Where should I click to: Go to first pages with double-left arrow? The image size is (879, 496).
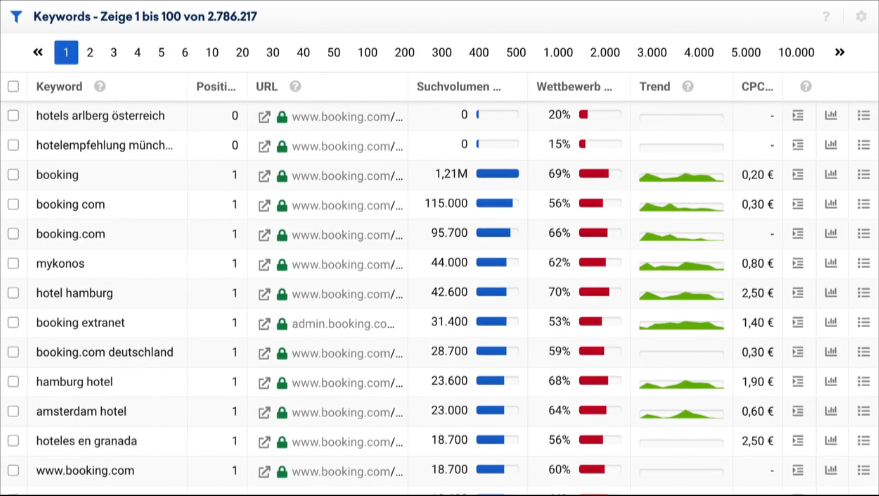(38, 52)
